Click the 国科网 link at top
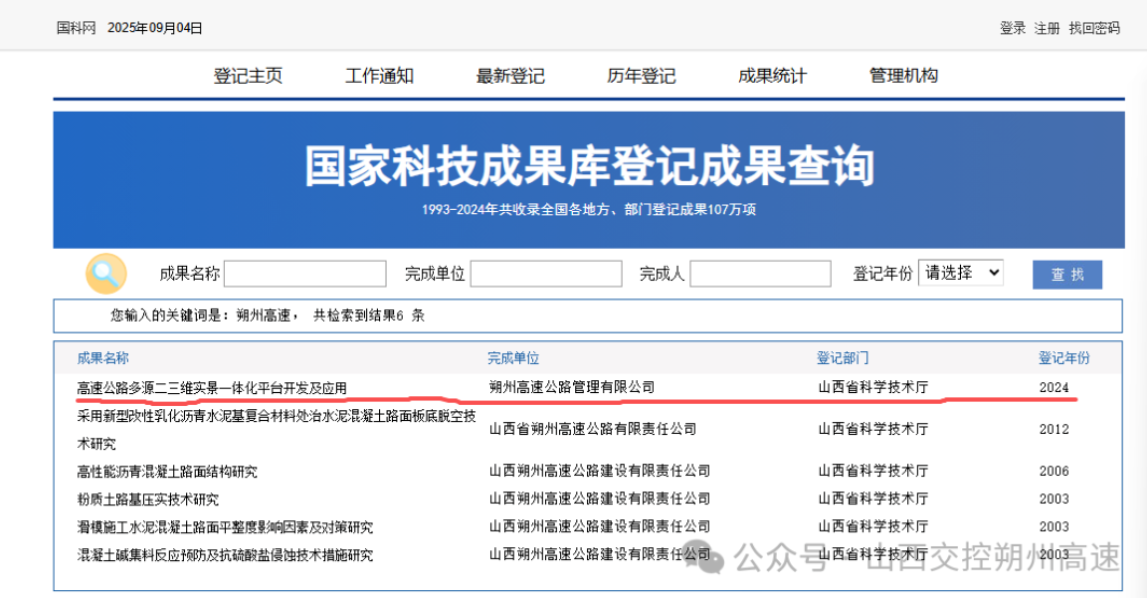 tap(76, 28)
